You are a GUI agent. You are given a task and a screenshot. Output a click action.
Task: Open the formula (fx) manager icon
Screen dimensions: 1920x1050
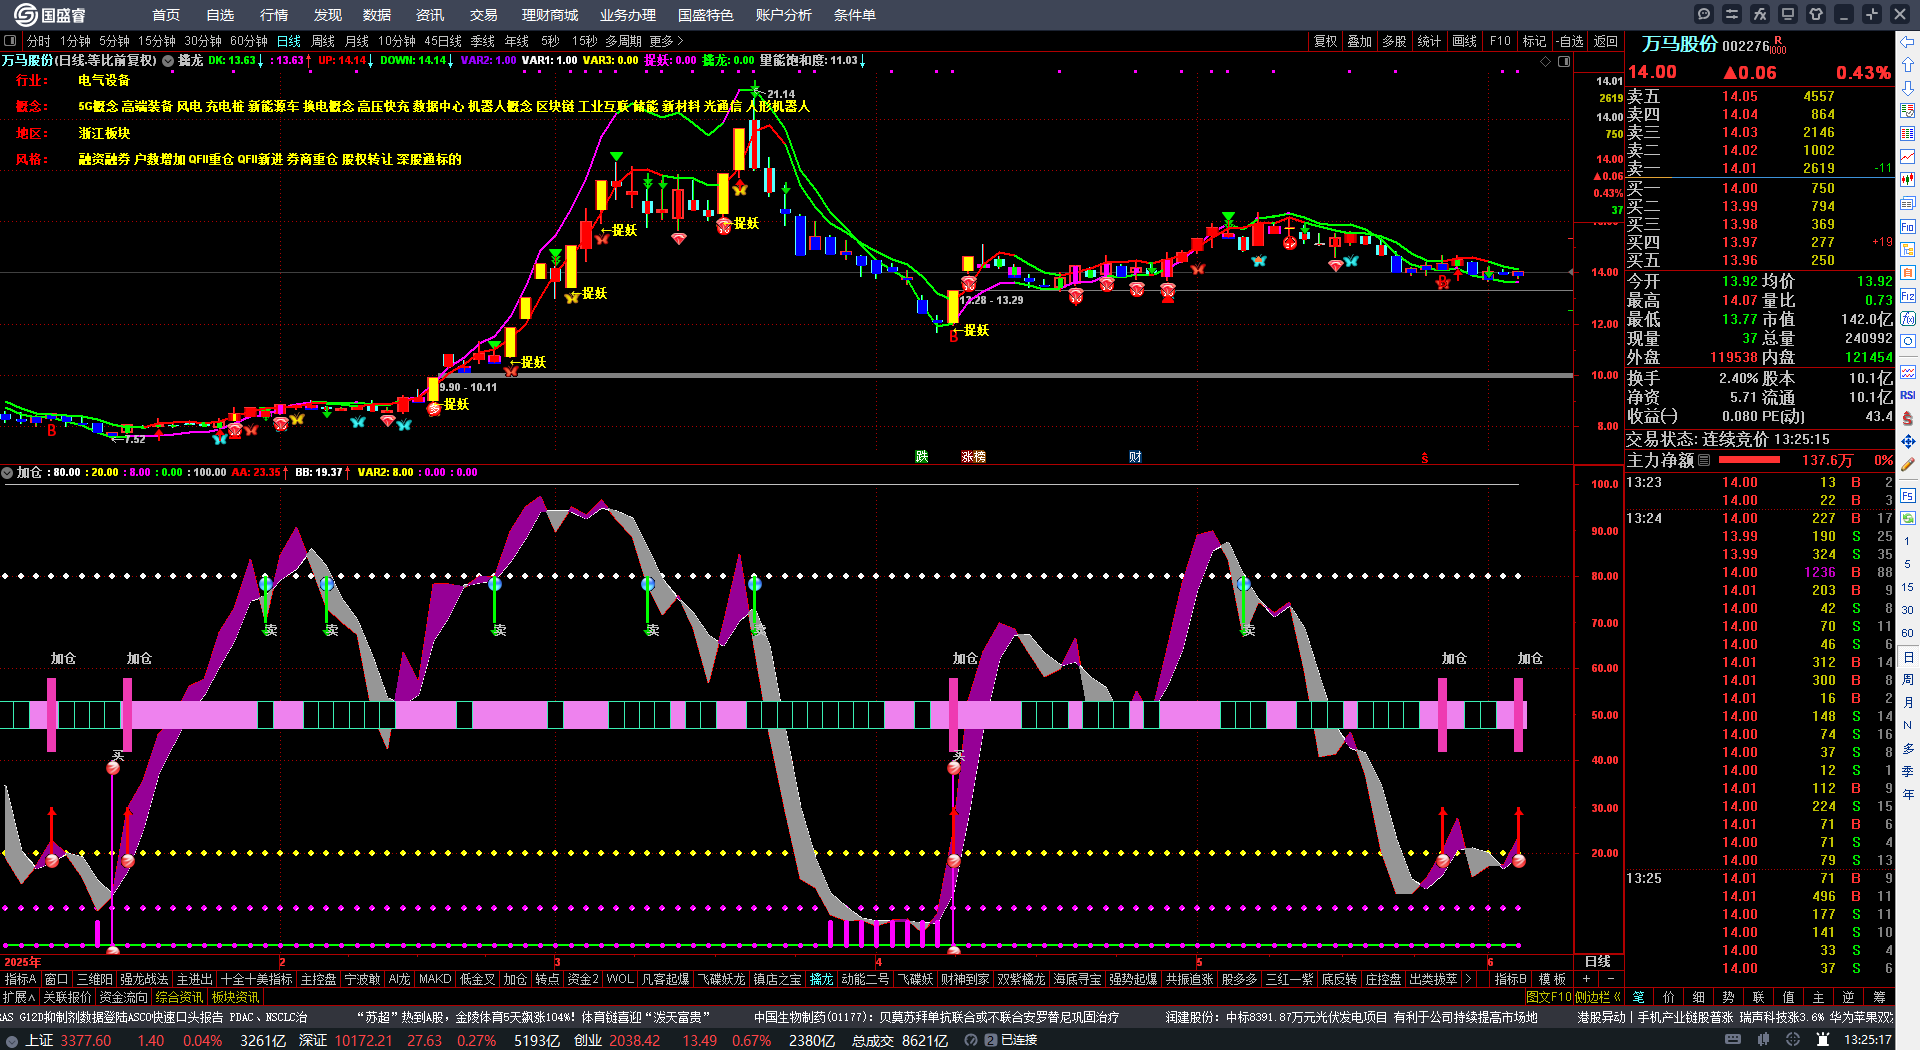[x=1760, y=14]
